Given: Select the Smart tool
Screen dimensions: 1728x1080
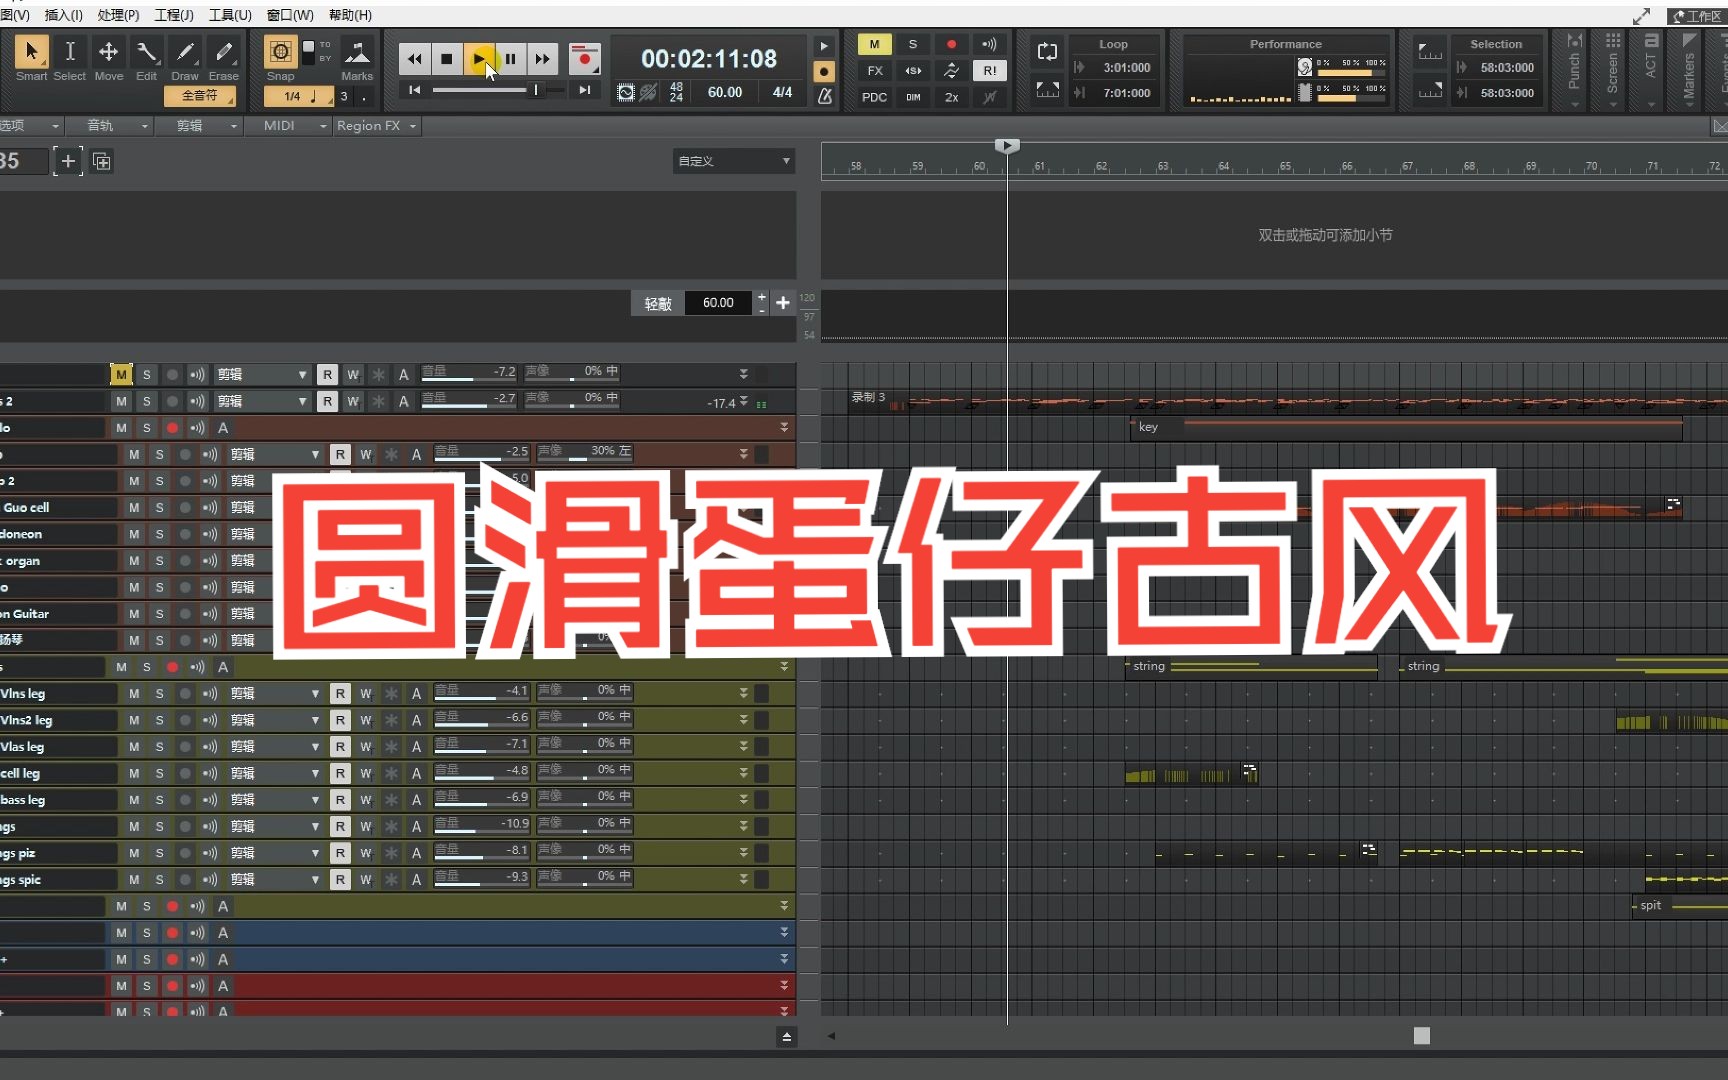Looking at the screenshot, I should (x=31, y=58).
